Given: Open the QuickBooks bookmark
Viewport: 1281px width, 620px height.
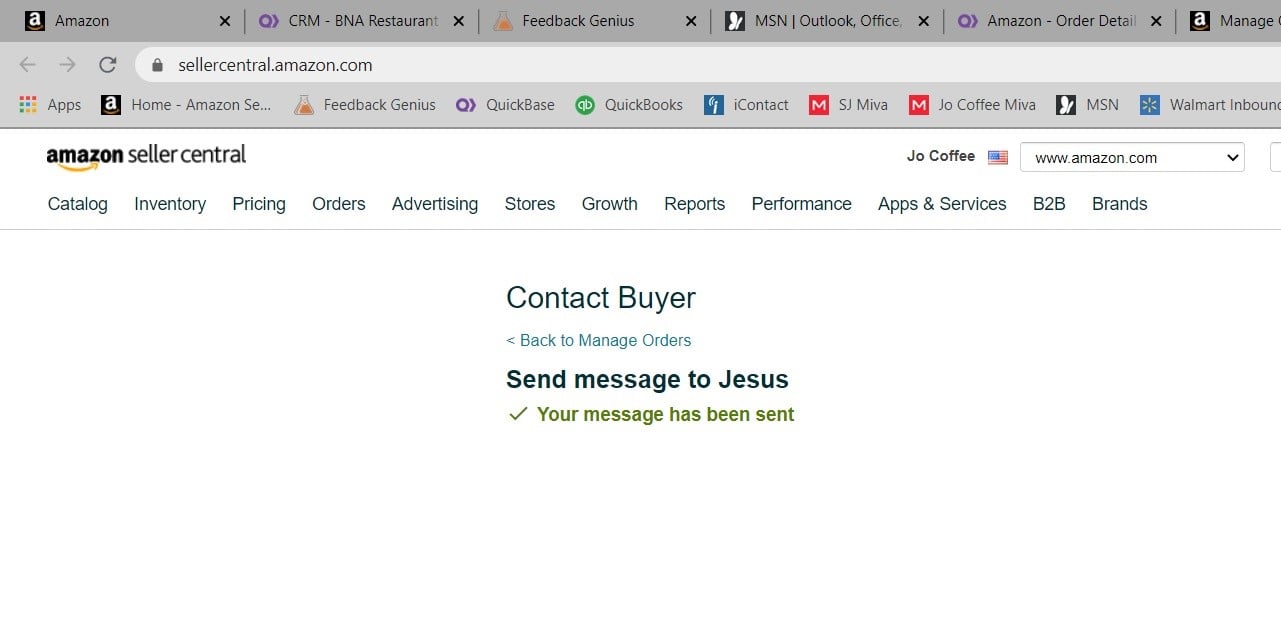Looking at the screenshot, I should click(x=629, y=105).
